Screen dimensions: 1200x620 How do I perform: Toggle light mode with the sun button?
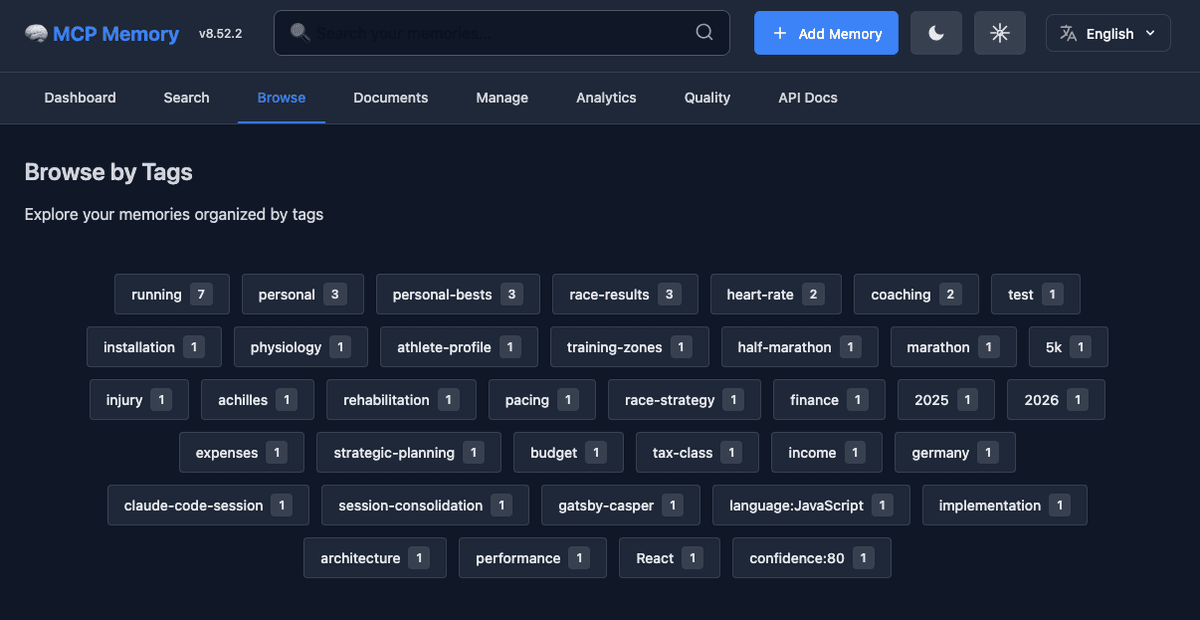click(999, 32)
